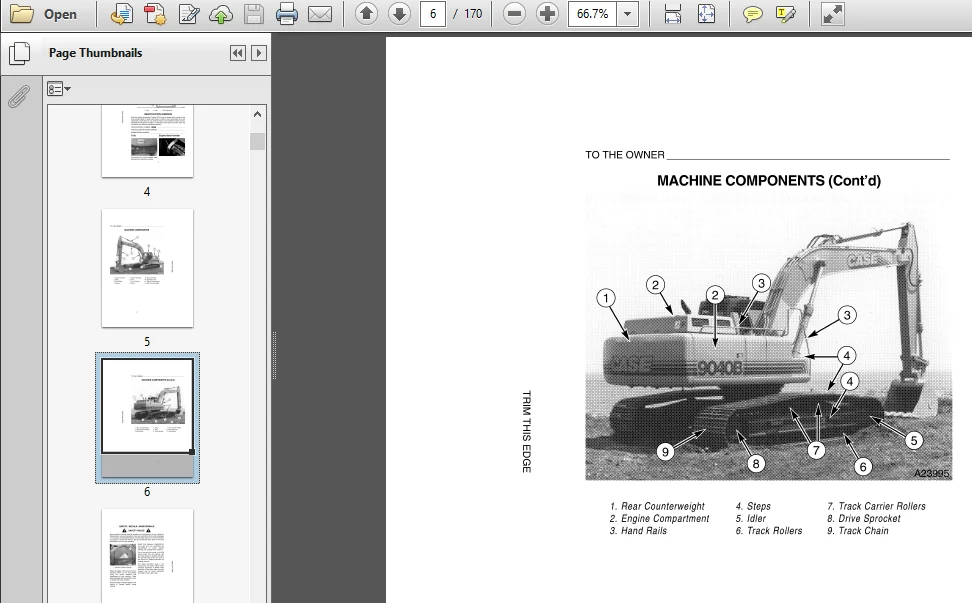Click the Open text button
972x603 pixels.
[x=60, y=14]
